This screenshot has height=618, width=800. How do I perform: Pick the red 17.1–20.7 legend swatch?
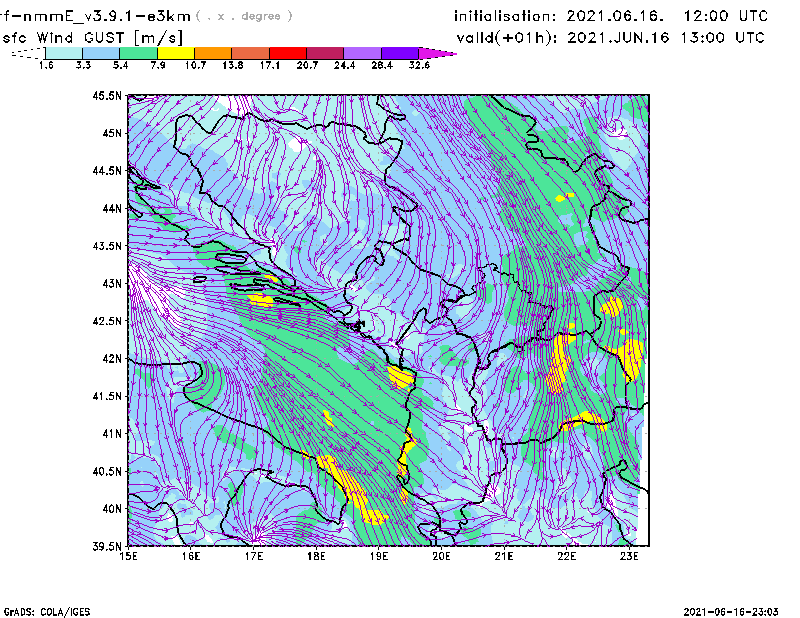click(288, 53)
